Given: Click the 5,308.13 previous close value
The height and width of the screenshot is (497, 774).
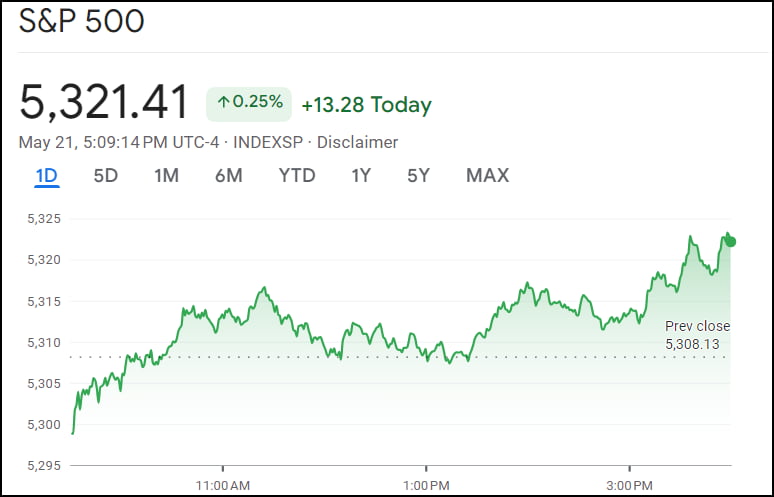Looking at the screenshot, I should pyautogui.click(x=692, y=344).
